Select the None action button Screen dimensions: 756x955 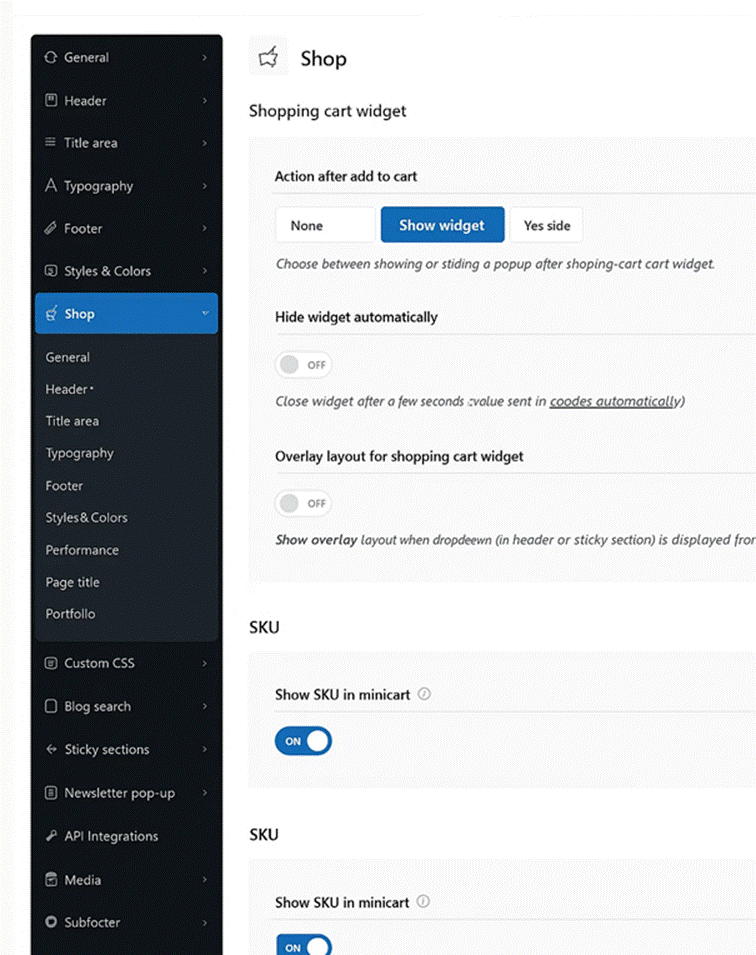tap(325, 225)
